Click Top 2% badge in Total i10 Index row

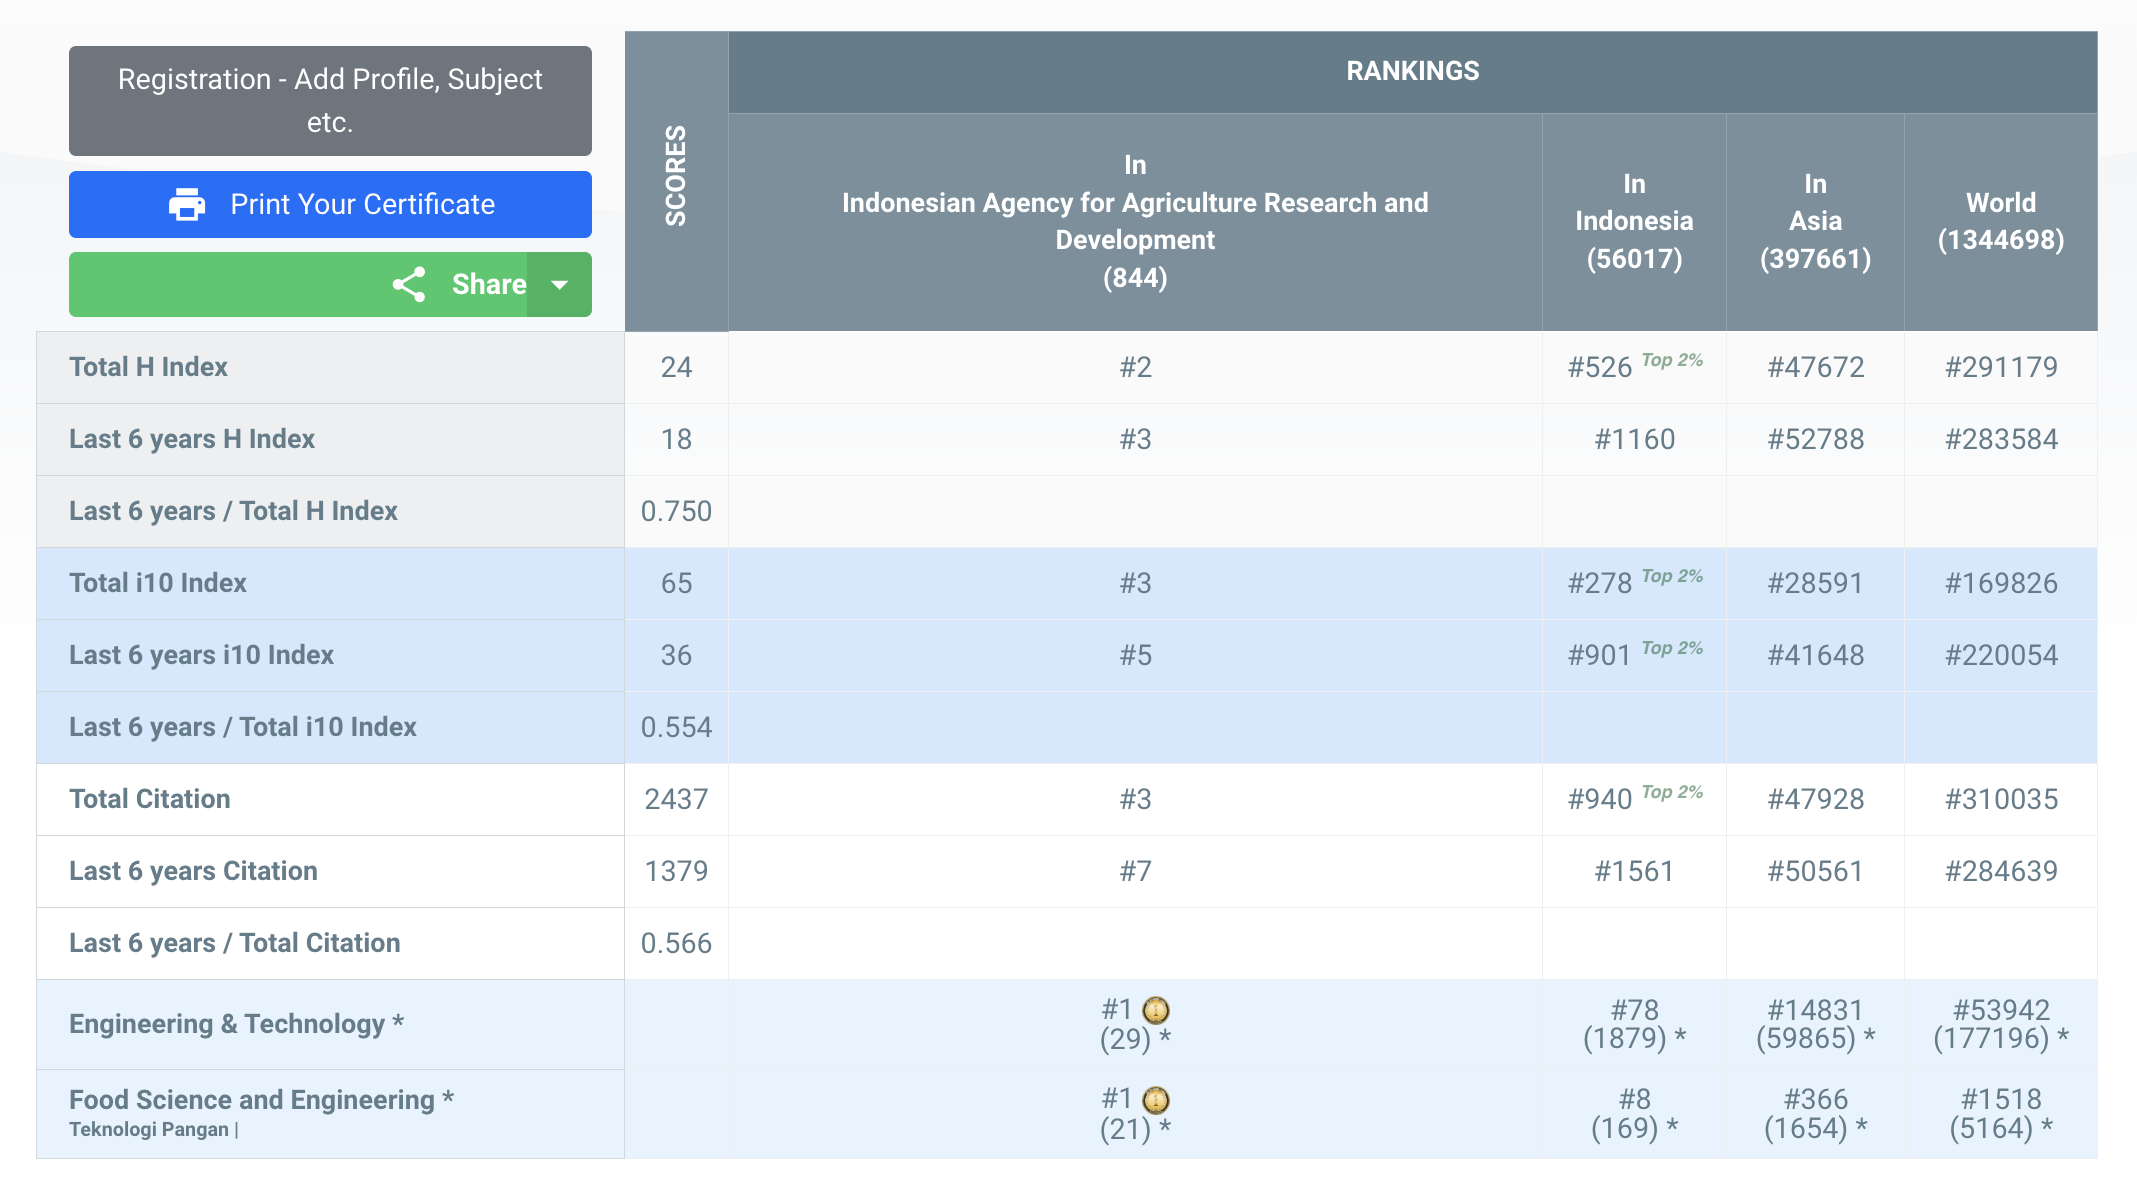pos(1672,576)
